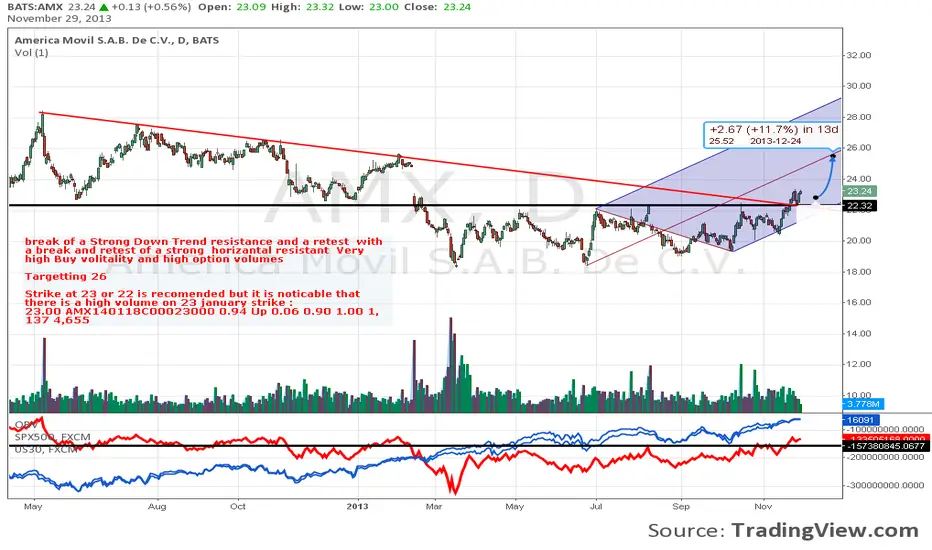Screen dimensions: 932x550
Task: Select the break of a Strong Down Trend annotation
Action: pyautogui.click(x=203, y=250)
